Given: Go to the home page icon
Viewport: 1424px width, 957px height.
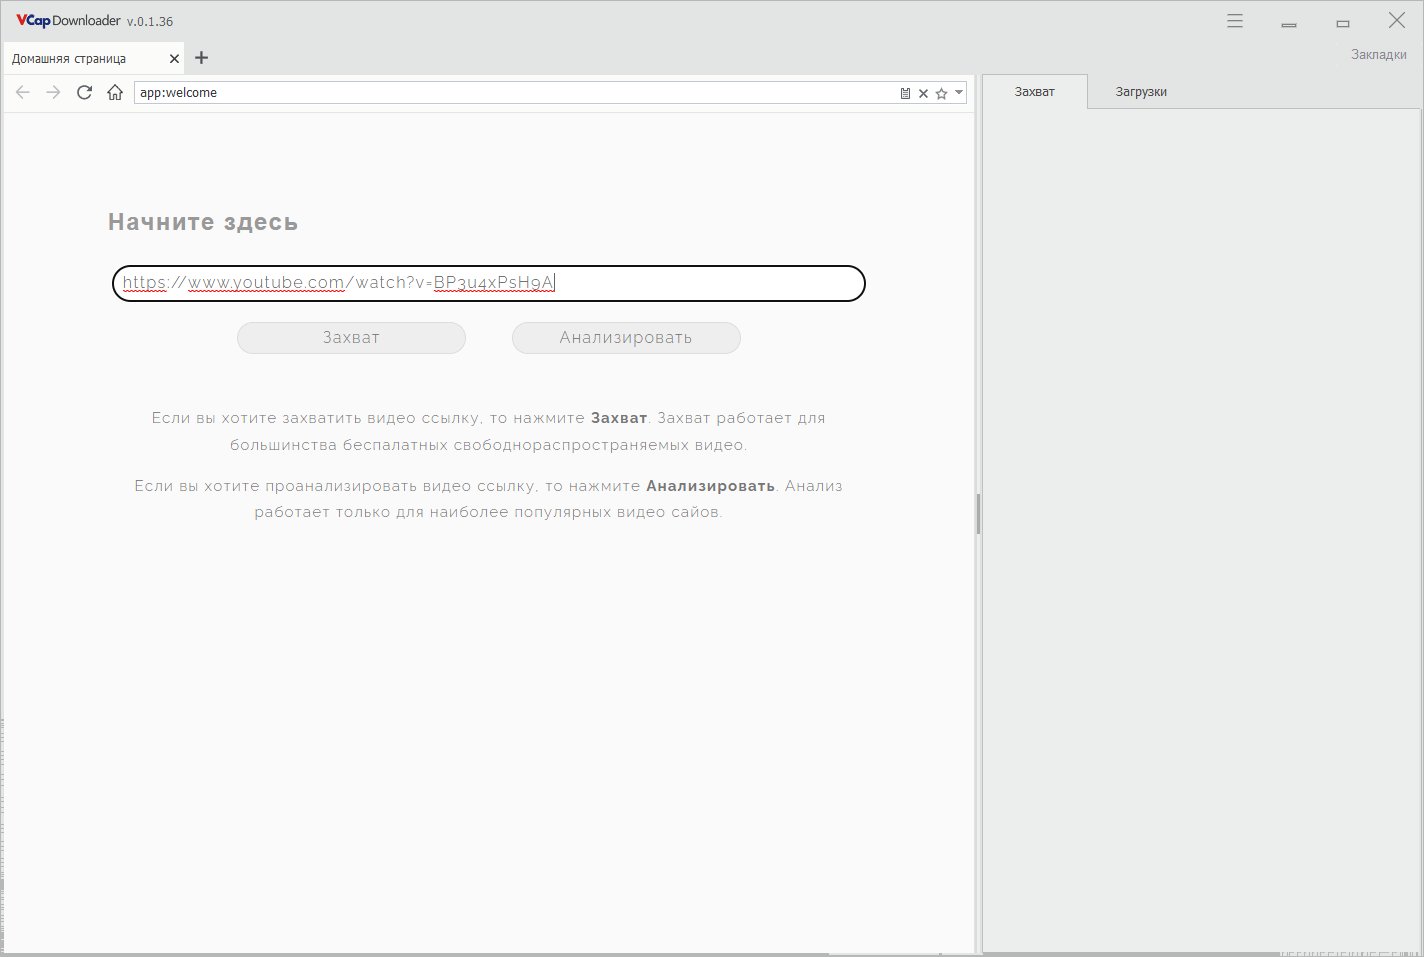Looking at the screenshot, I should click(x=115, y=92).
